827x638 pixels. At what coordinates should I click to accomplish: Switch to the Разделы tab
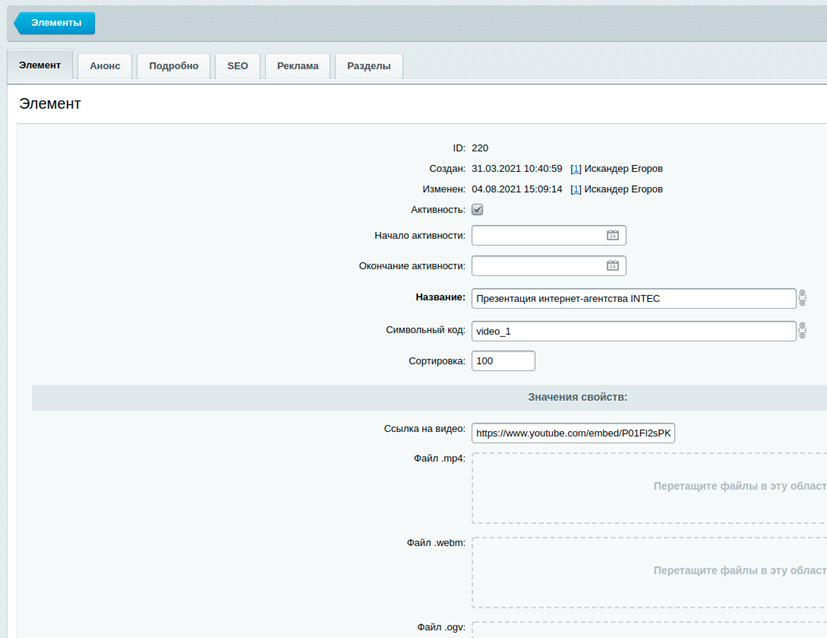(368, 66)
